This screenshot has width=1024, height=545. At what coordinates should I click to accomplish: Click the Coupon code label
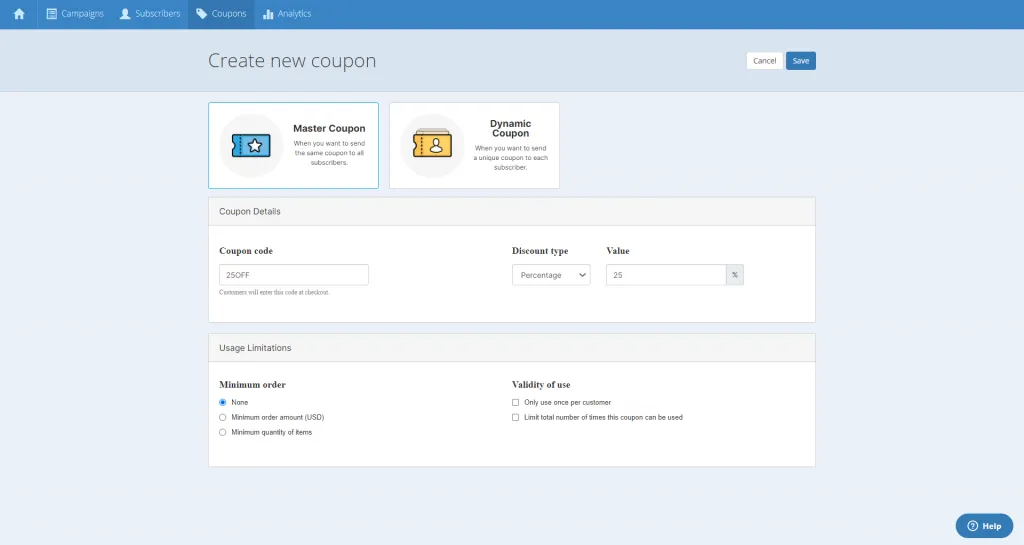point(246,251)
